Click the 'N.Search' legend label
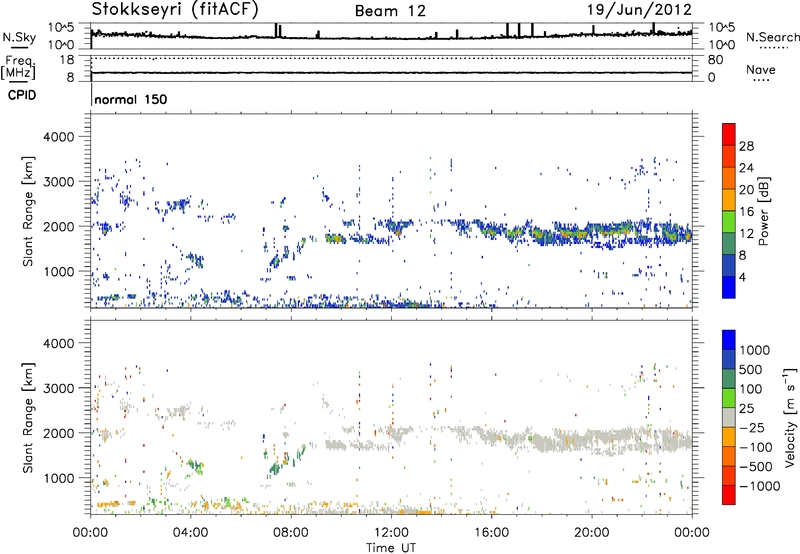800x554 pixels. coord(772,37)
